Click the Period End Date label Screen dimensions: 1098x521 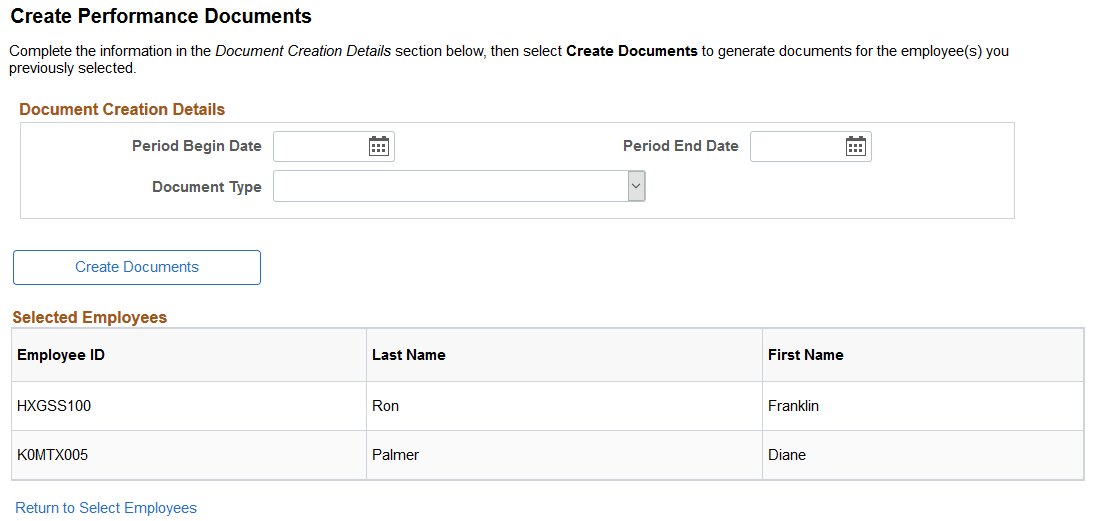pyautogui.click(x=681, y=146)
